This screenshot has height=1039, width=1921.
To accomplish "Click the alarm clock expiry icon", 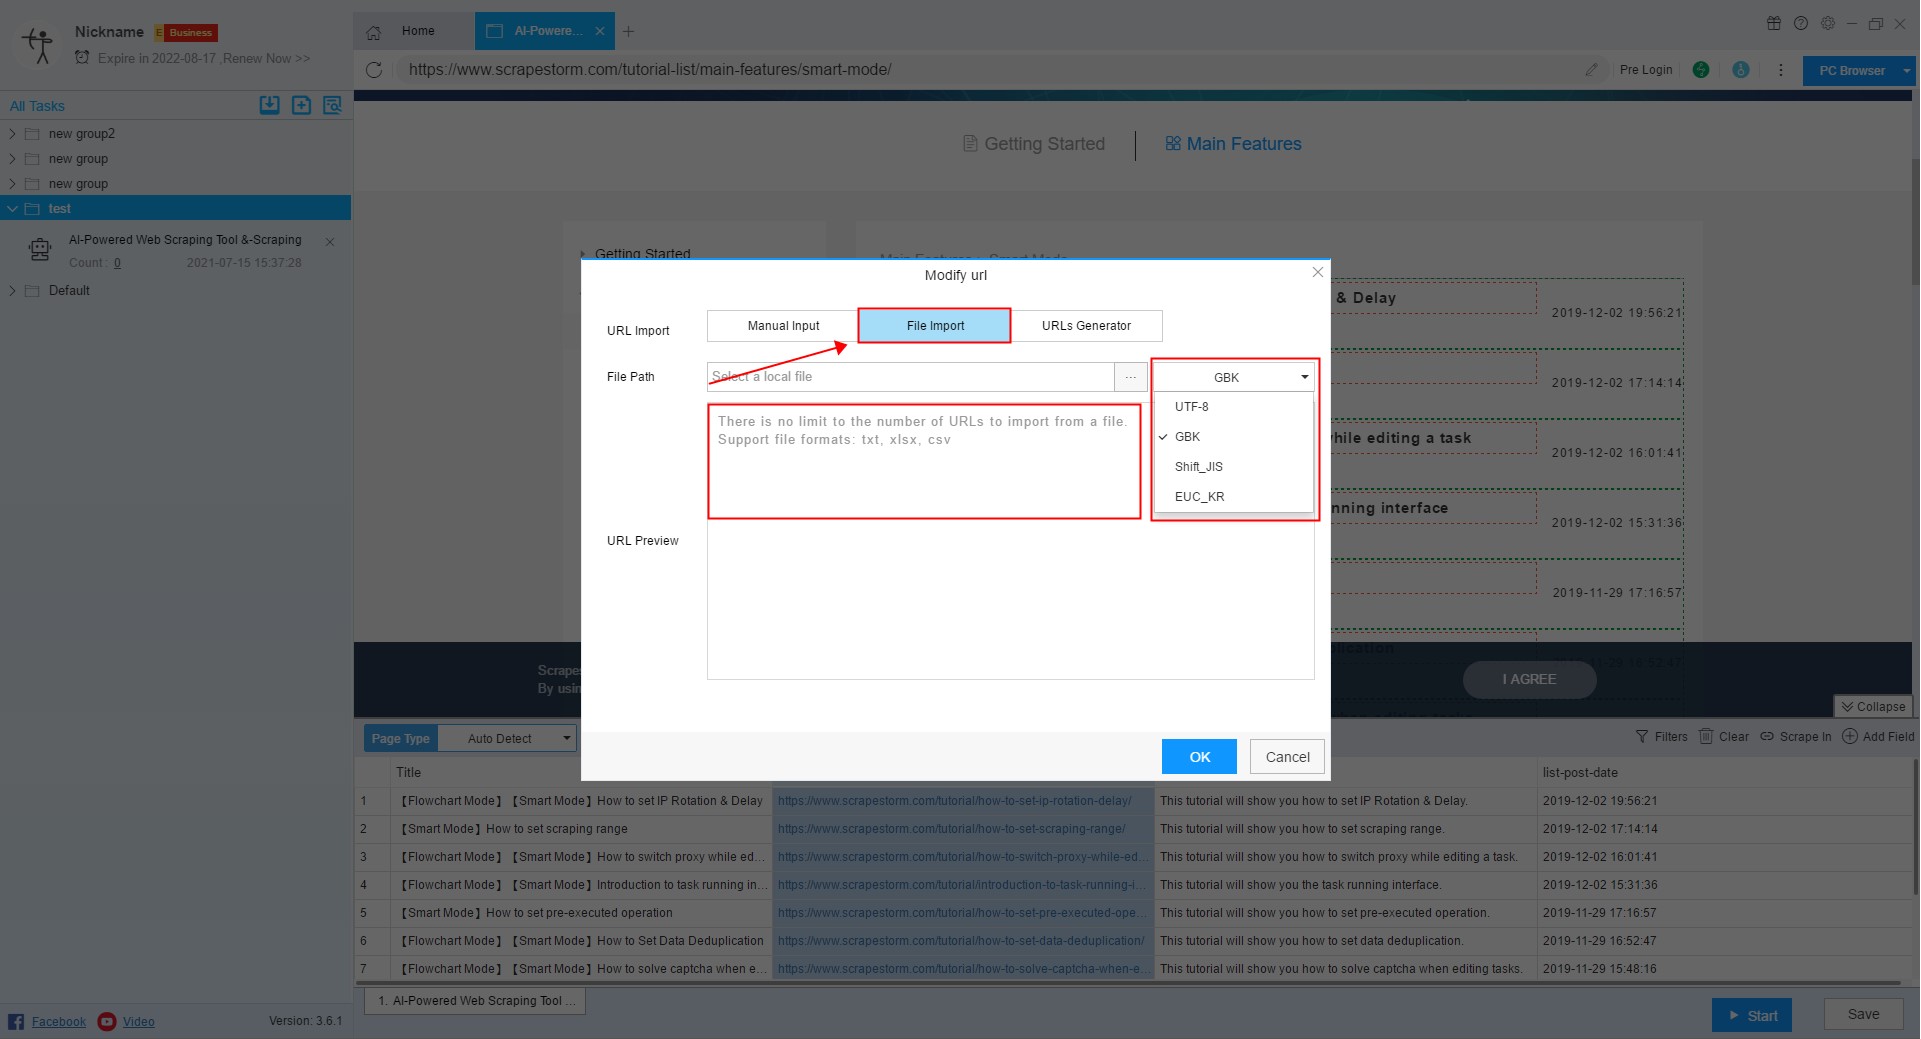I will tap(82, 58).
